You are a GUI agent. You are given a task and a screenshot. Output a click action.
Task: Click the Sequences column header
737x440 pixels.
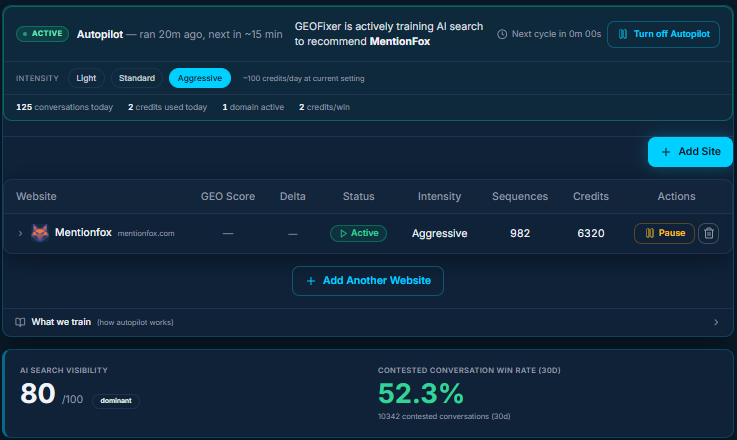[x=520, y=196]
